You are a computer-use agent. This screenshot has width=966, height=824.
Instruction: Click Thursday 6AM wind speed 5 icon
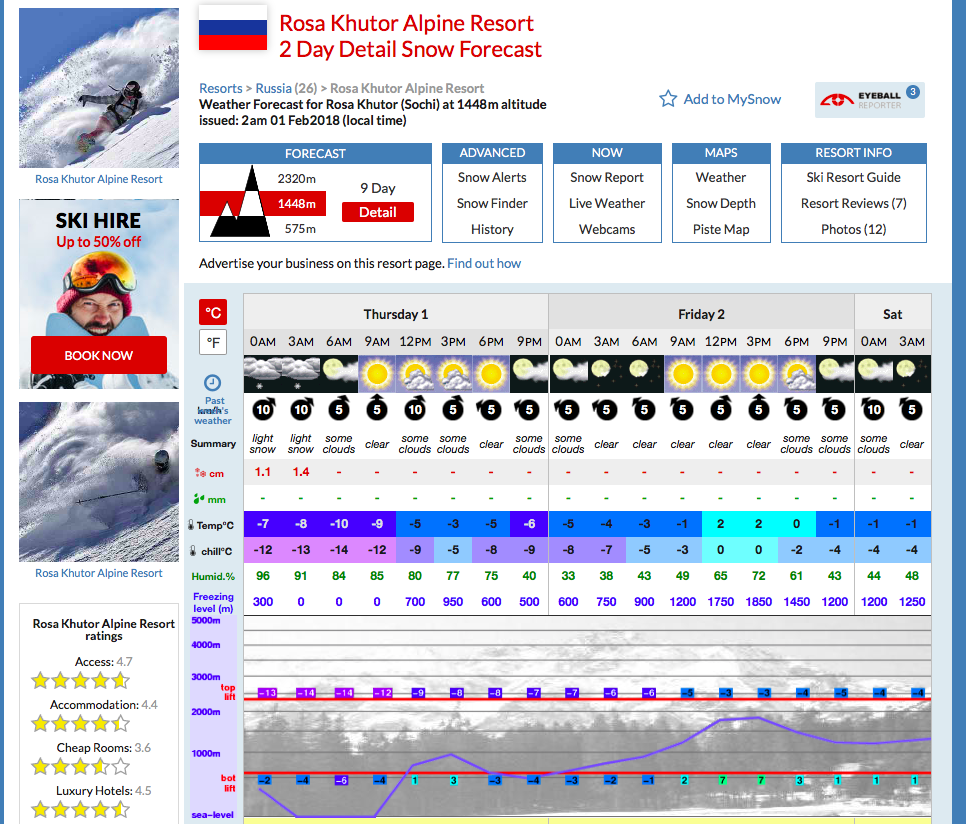(339, 409)
